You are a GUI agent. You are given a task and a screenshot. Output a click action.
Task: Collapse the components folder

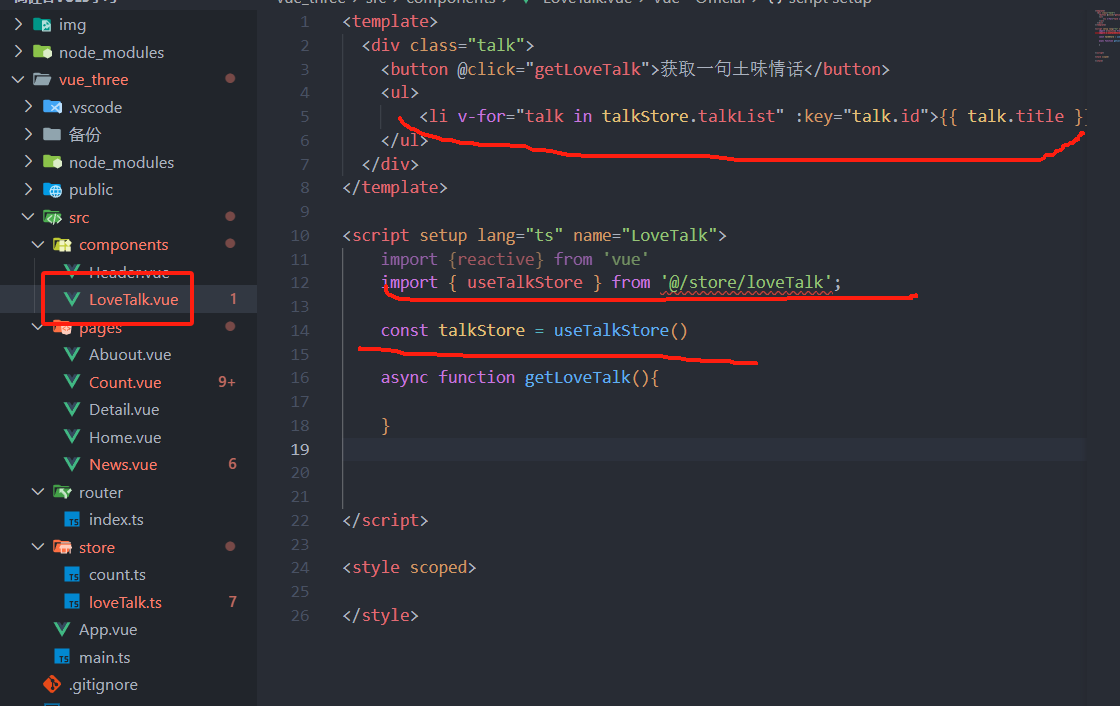(x=37, y=244)
